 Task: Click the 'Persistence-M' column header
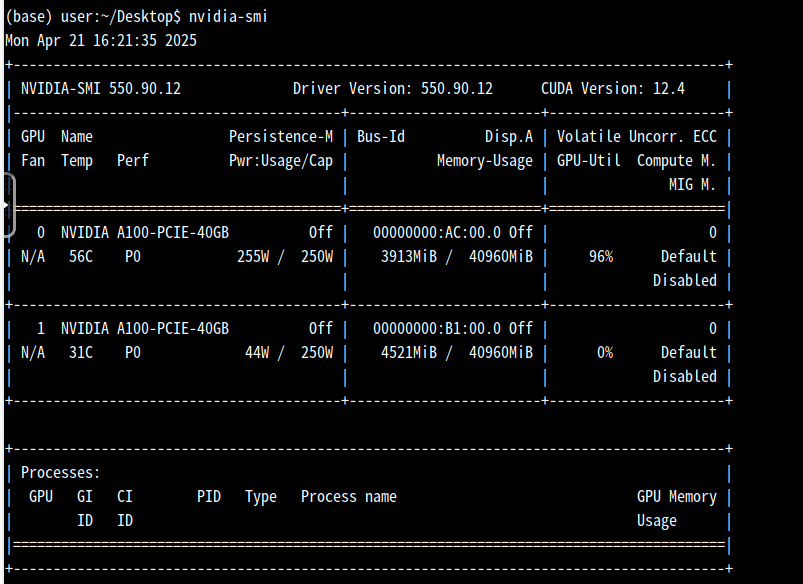[281, 137]
